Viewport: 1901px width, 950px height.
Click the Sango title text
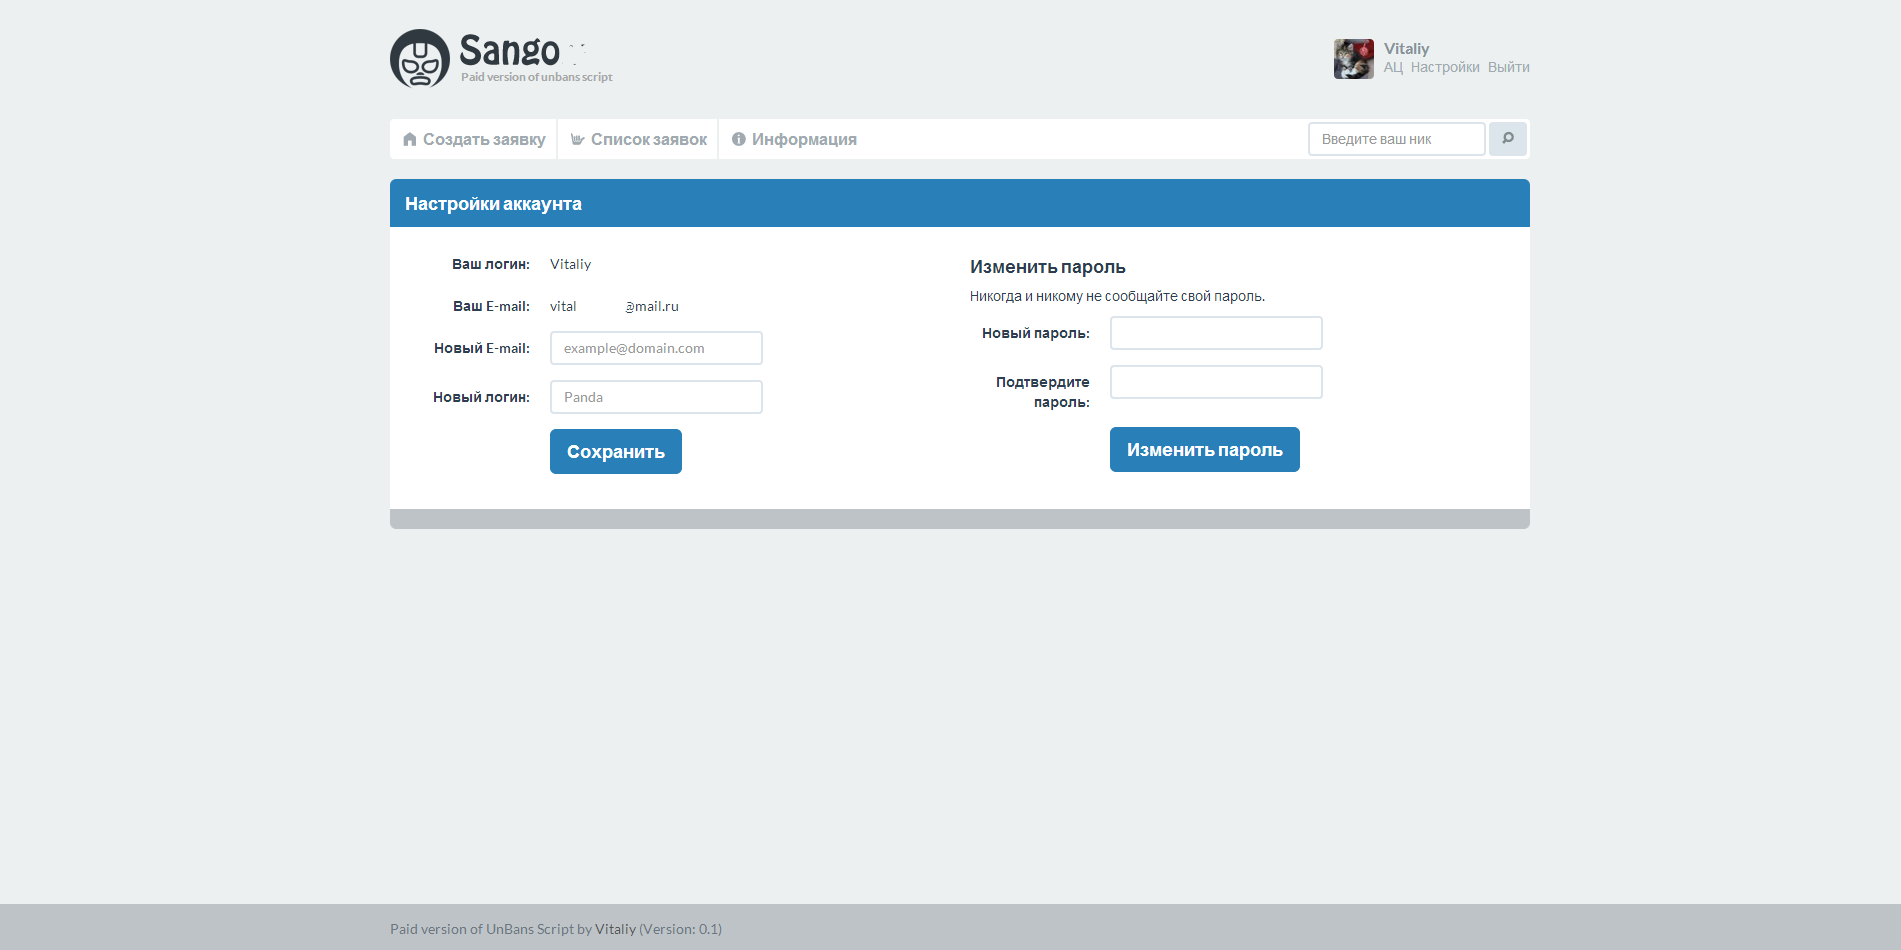509,50
